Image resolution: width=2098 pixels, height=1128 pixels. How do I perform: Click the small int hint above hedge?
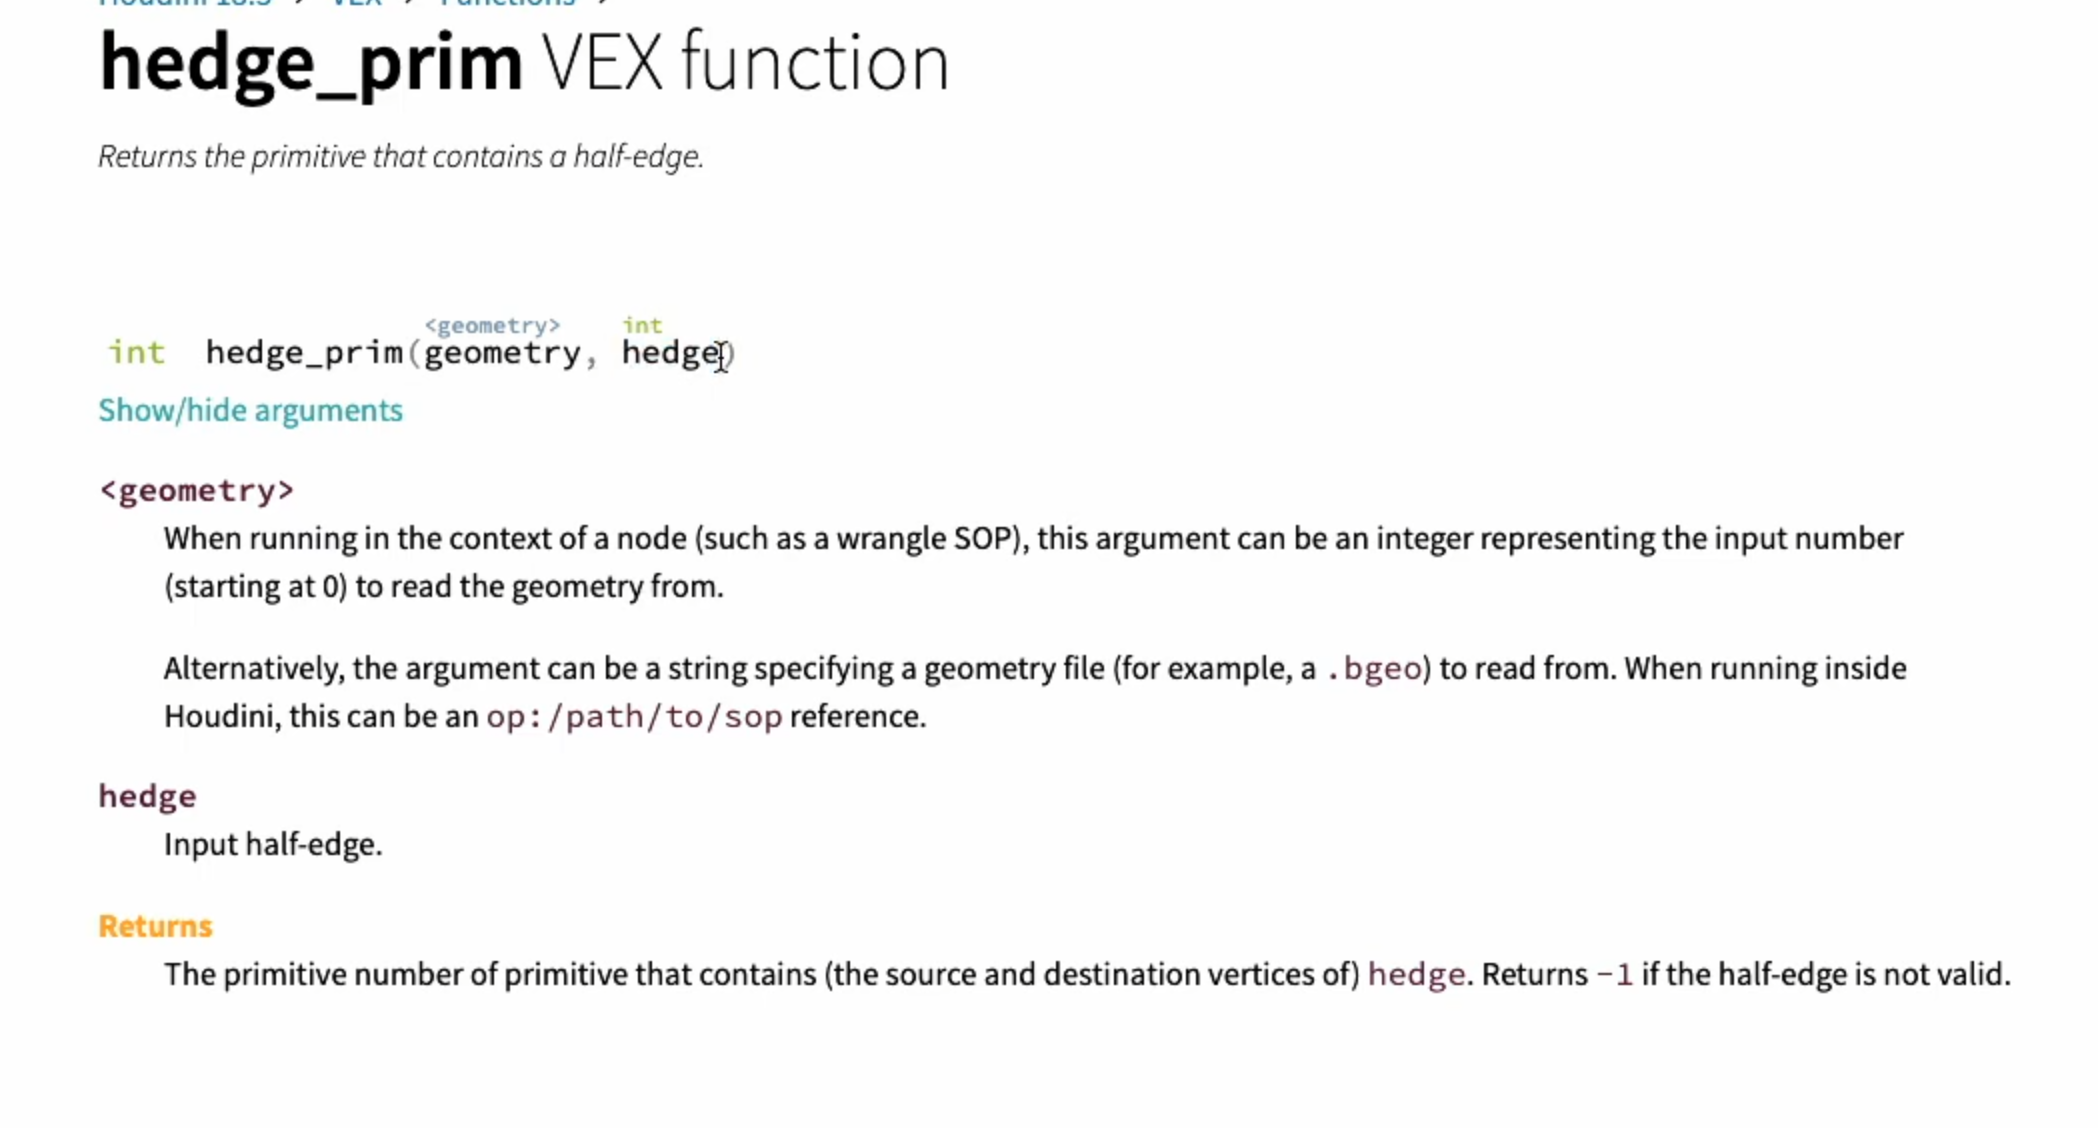(642, 326)
